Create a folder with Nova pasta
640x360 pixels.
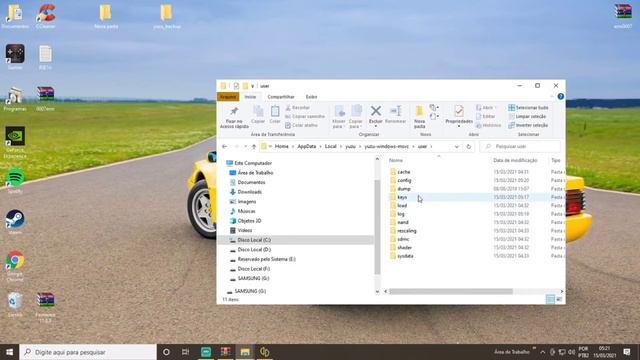click(x=420, y=117)
